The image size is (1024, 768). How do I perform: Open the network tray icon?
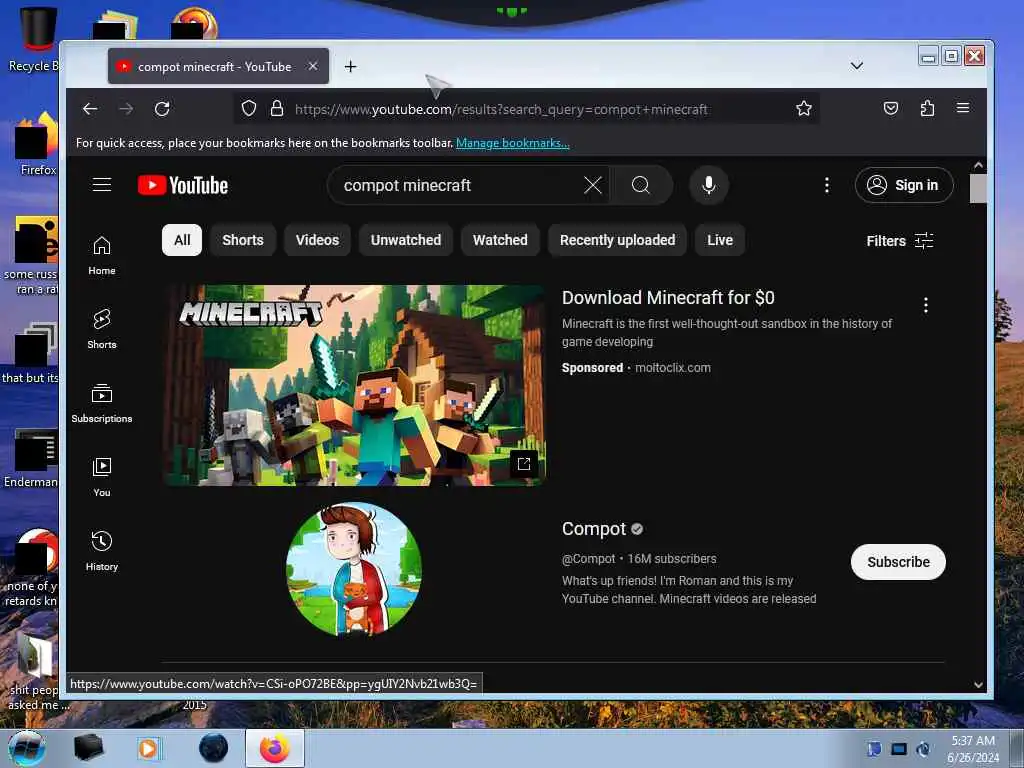(x=899, y=749)
